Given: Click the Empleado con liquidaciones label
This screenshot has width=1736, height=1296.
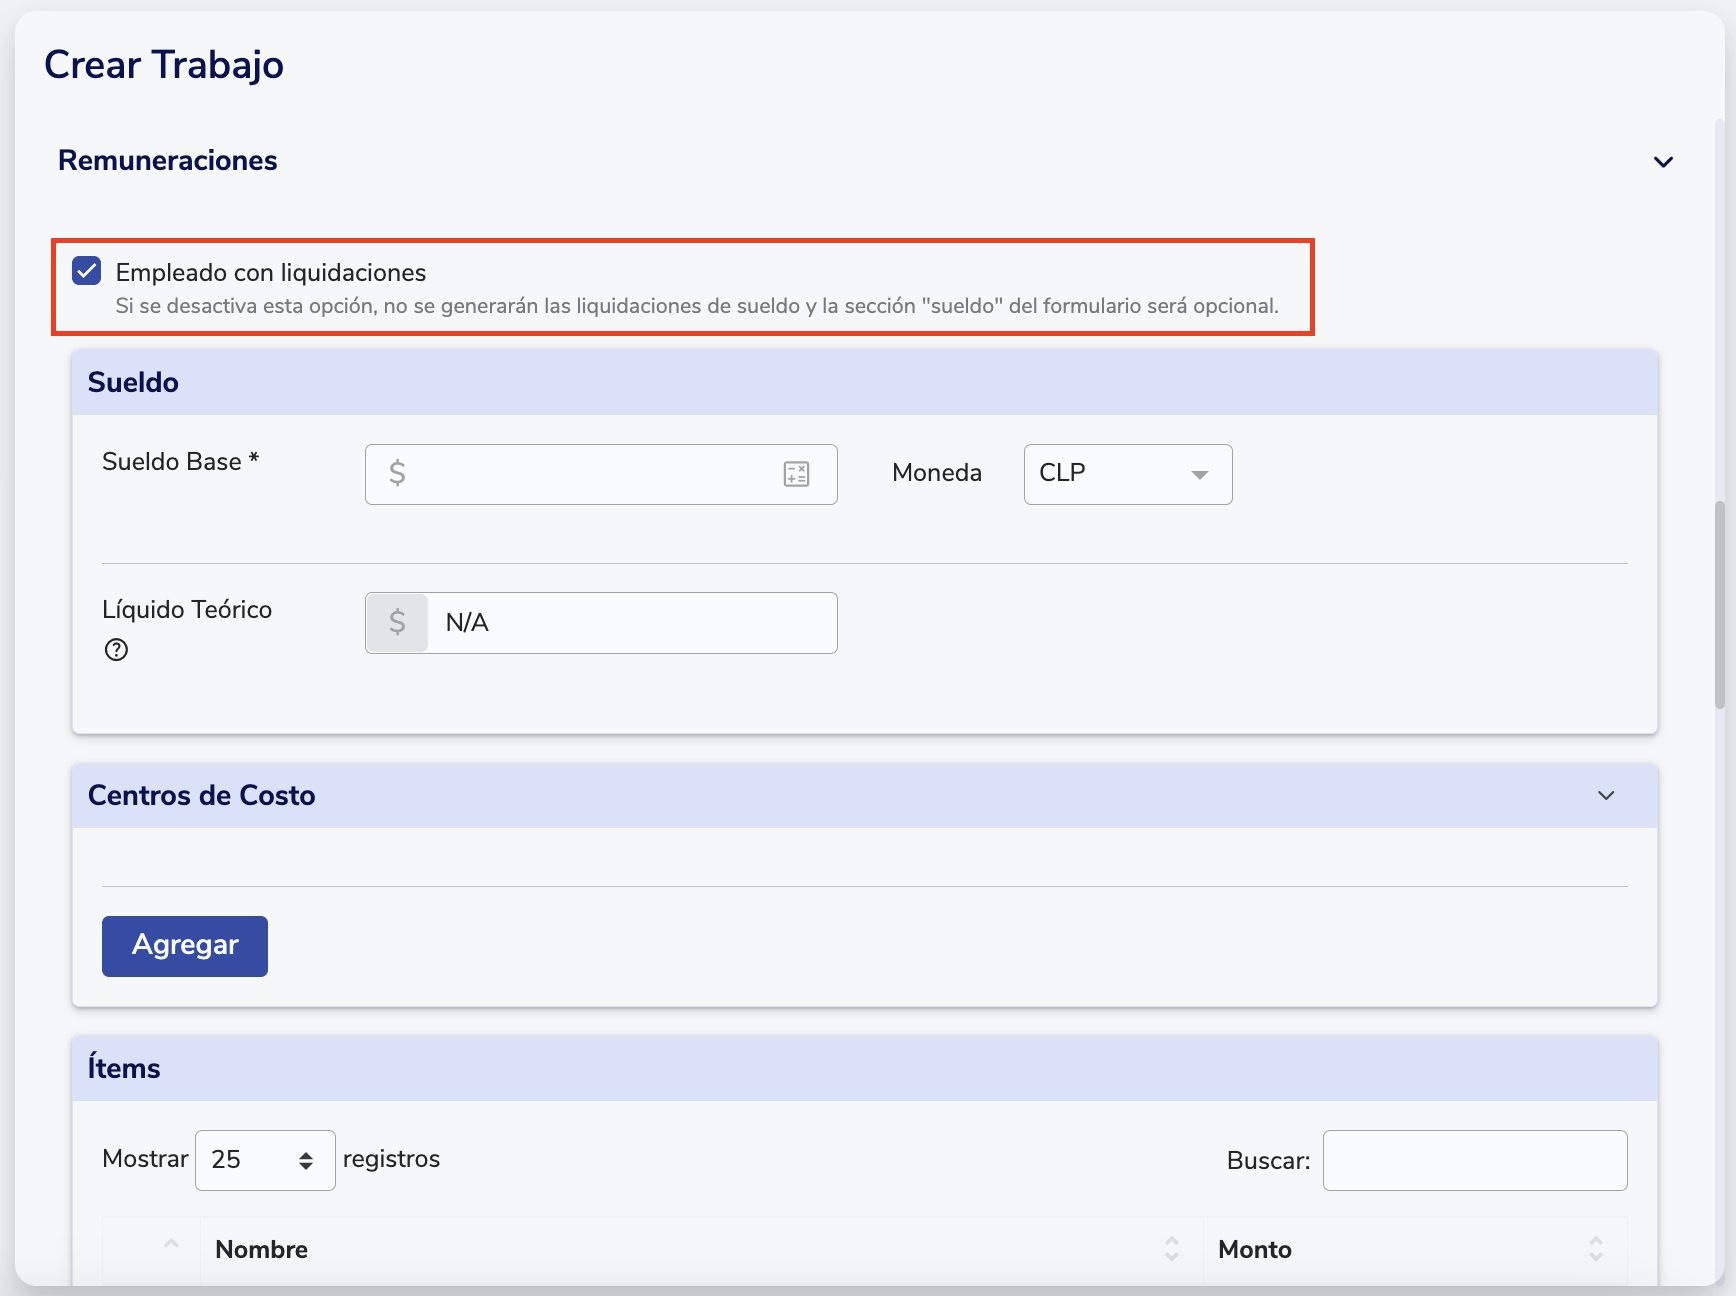Looking at the screenshot, I should 271,273.
